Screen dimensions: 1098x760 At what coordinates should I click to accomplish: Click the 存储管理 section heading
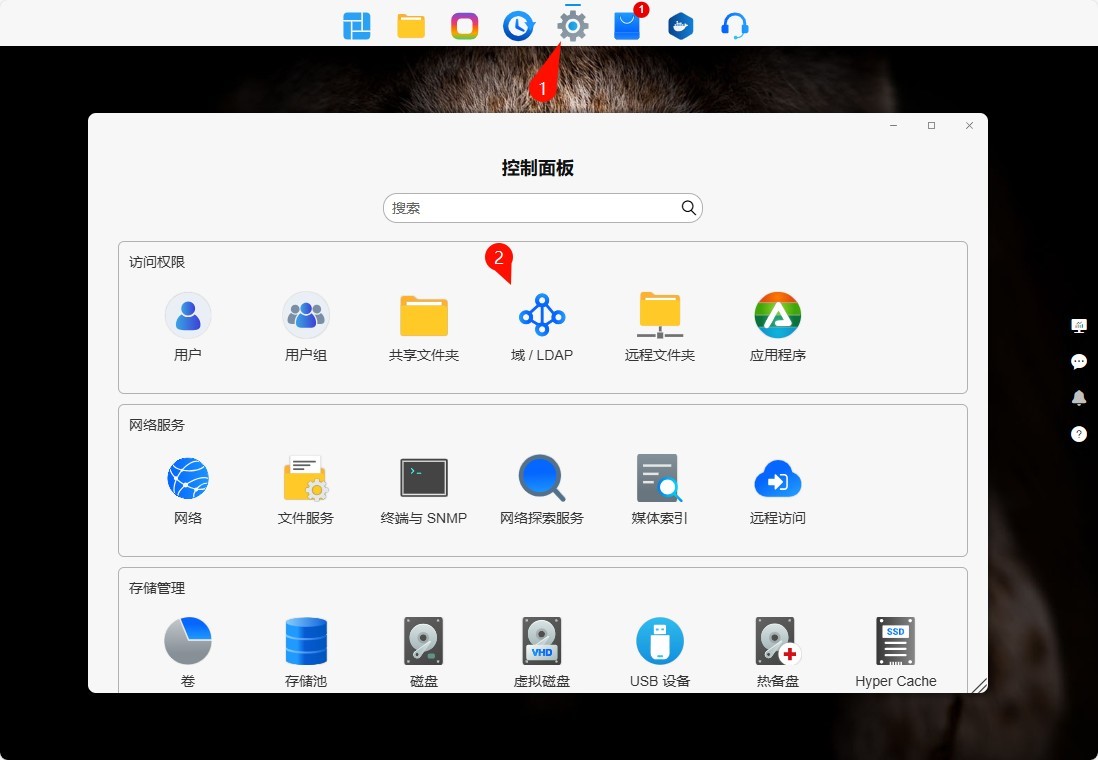[157, 588]
